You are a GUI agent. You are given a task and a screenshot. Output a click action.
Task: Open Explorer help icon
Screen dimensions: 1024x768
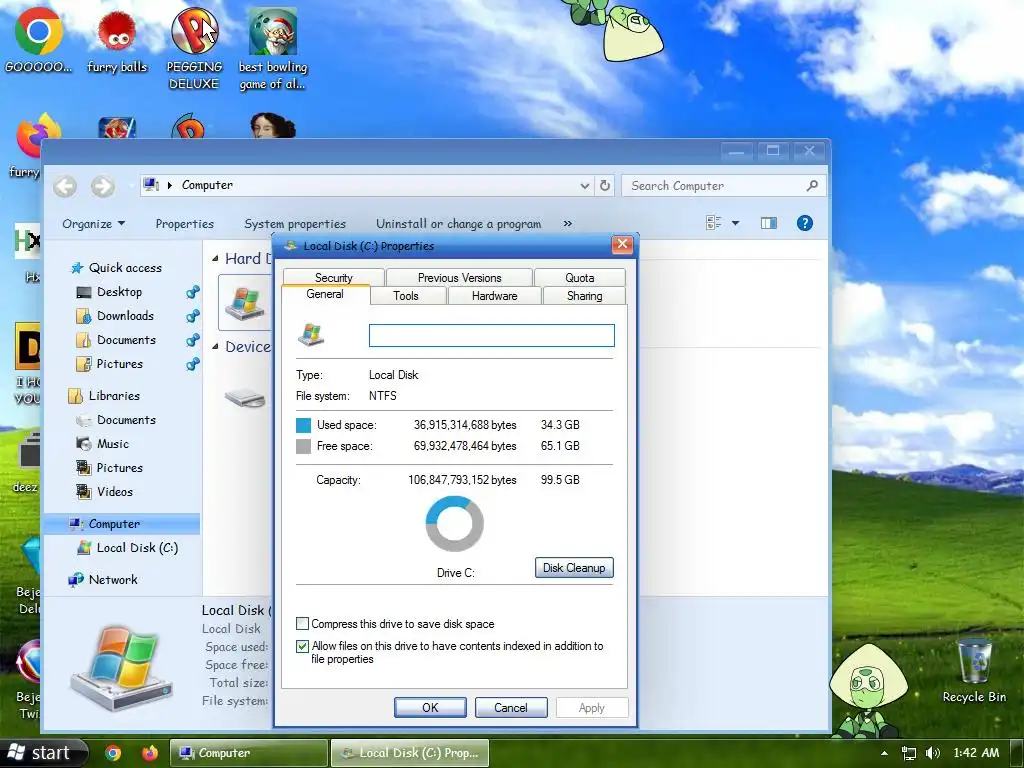(805, 223)
